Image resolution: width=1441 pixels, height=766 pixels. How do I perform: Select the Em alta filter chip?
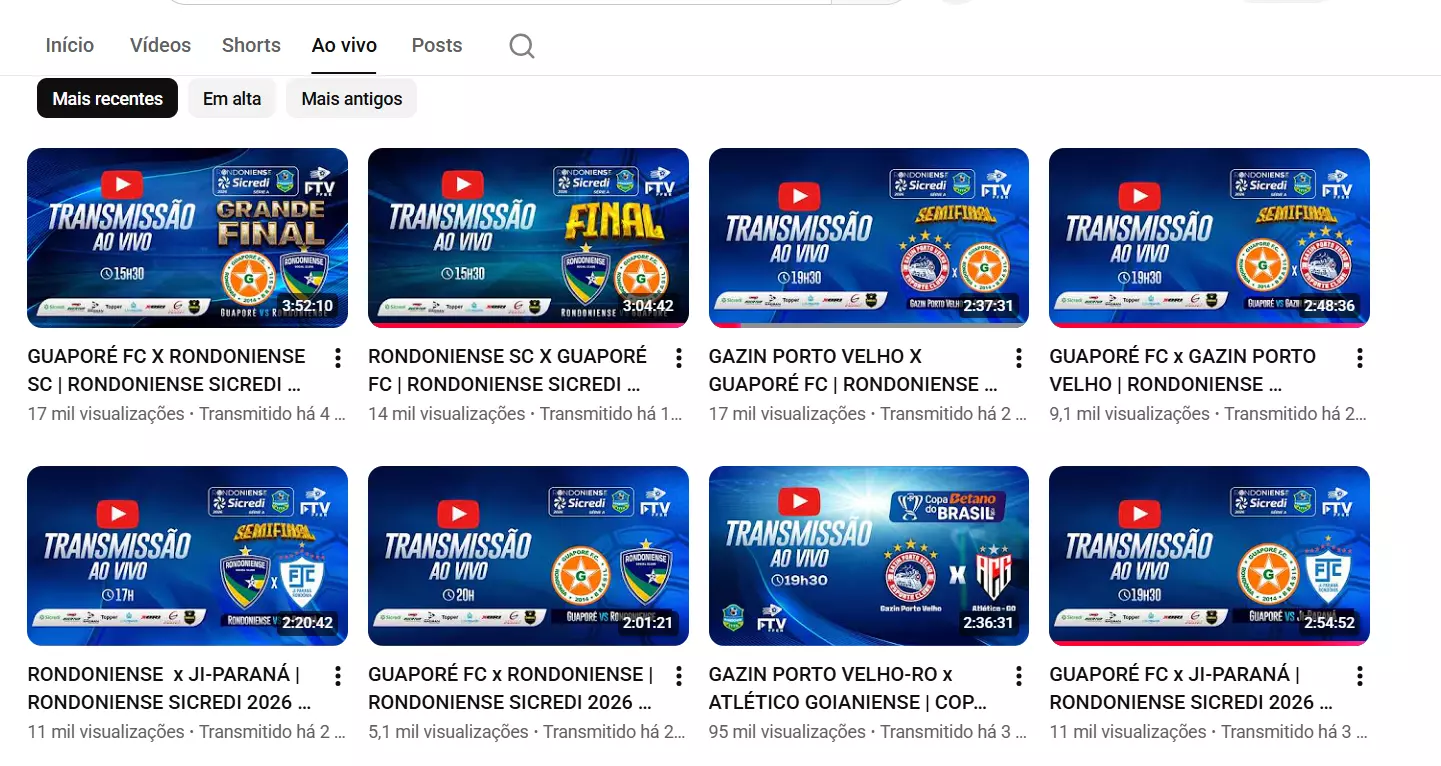pyautogui.click(x=232, y=99)
